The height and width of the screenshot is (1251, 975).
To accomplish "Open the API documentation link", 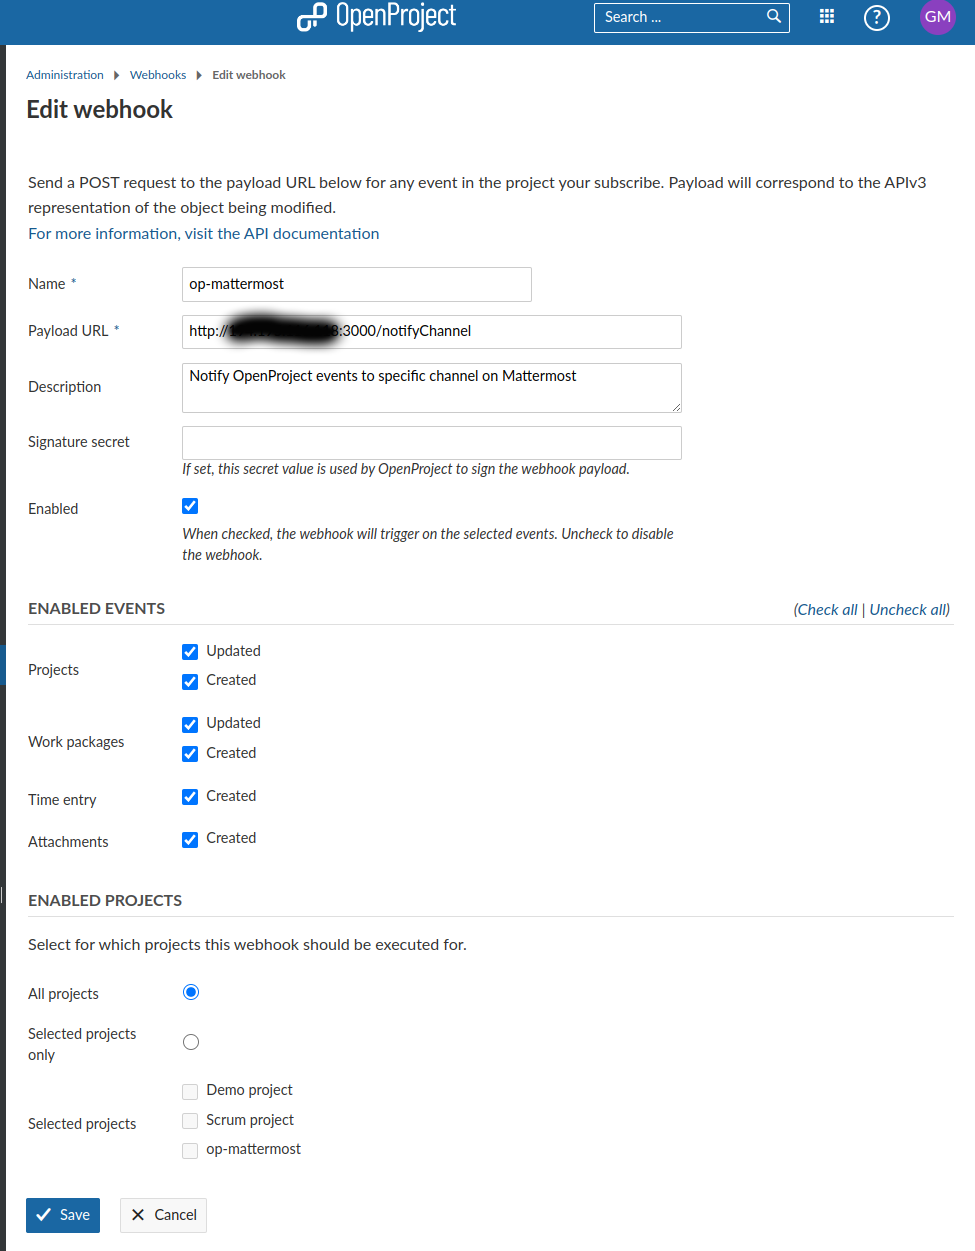I will (x=204, y=233).
